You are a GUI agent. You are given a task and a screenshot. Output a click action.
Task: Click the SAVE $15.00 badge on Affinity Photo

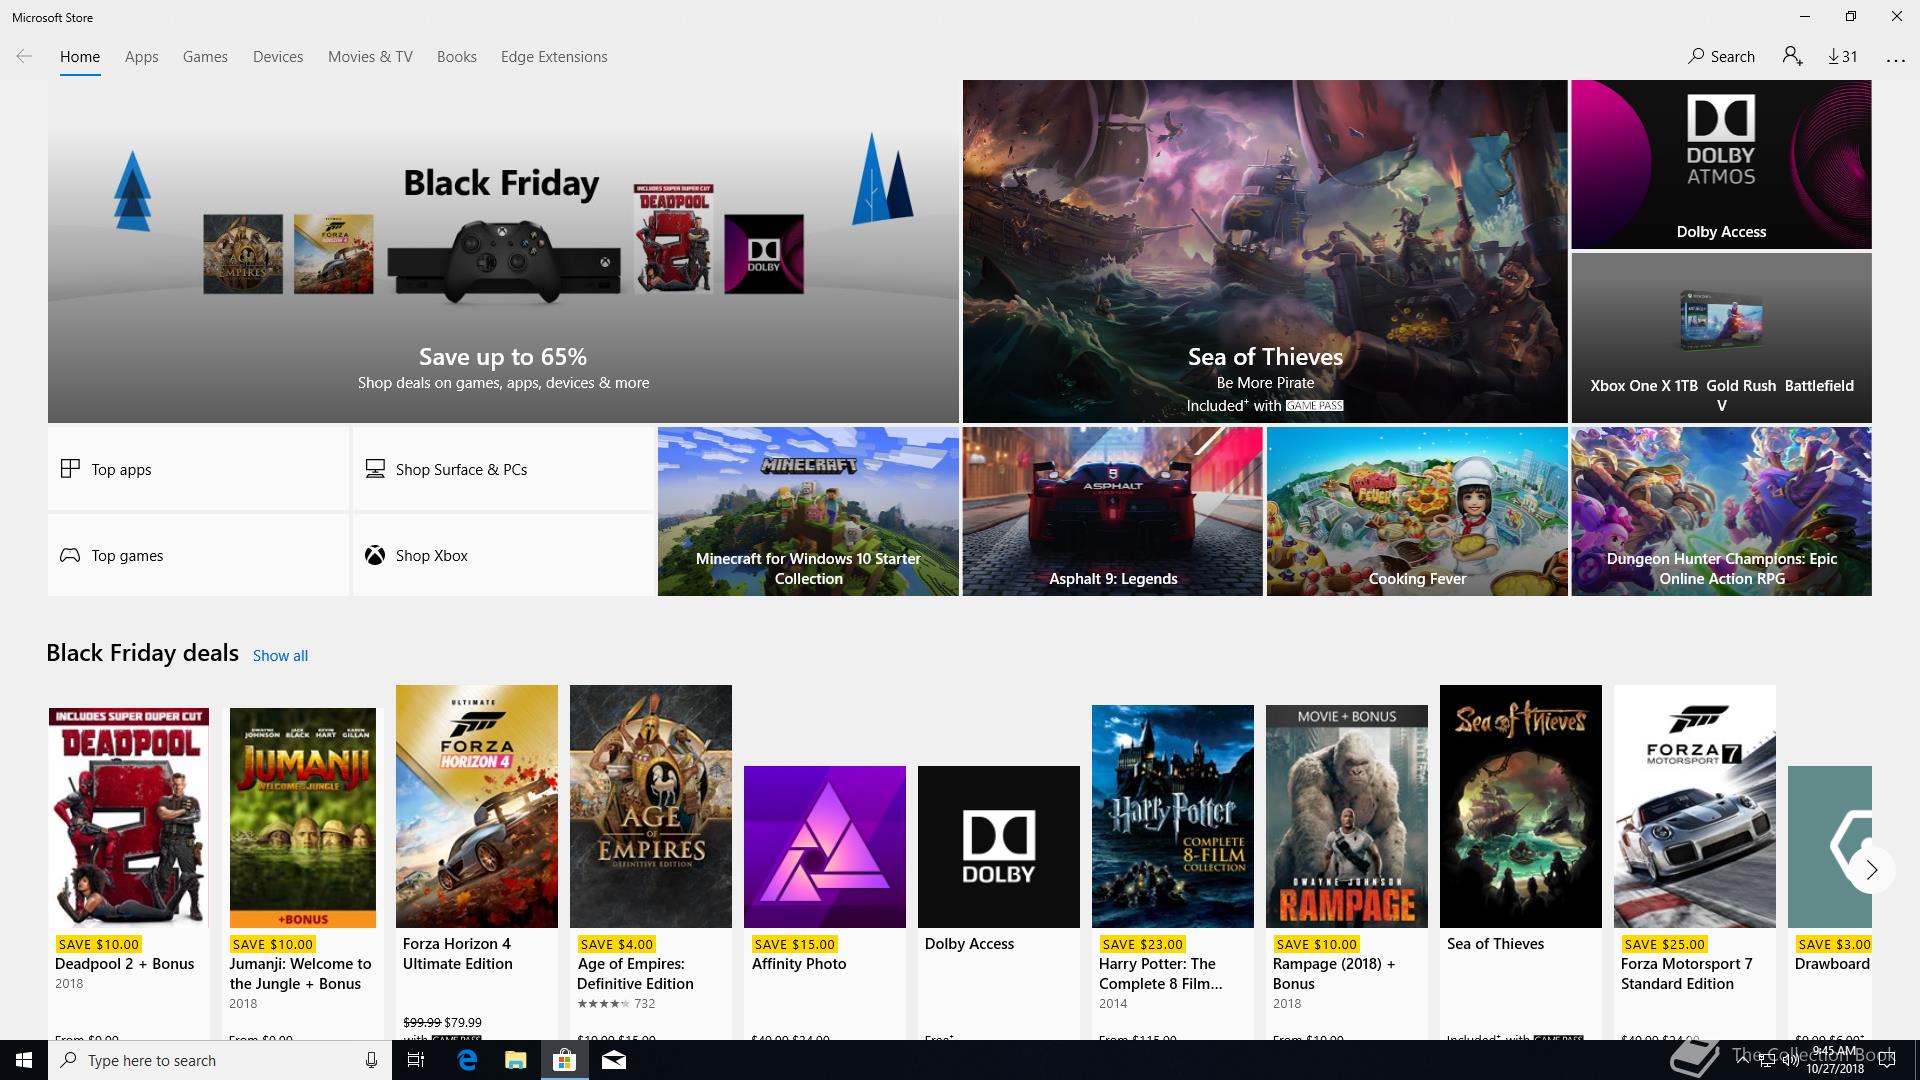794,944
